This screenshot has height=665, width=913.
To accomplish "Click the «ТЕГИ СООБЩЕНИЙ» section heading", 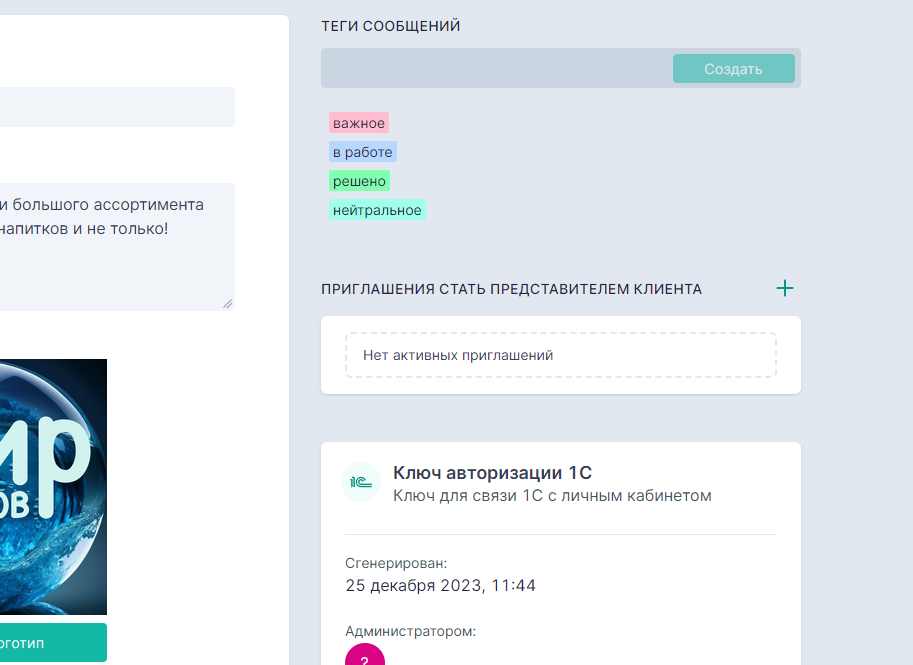I will click(x=389, y=26).
